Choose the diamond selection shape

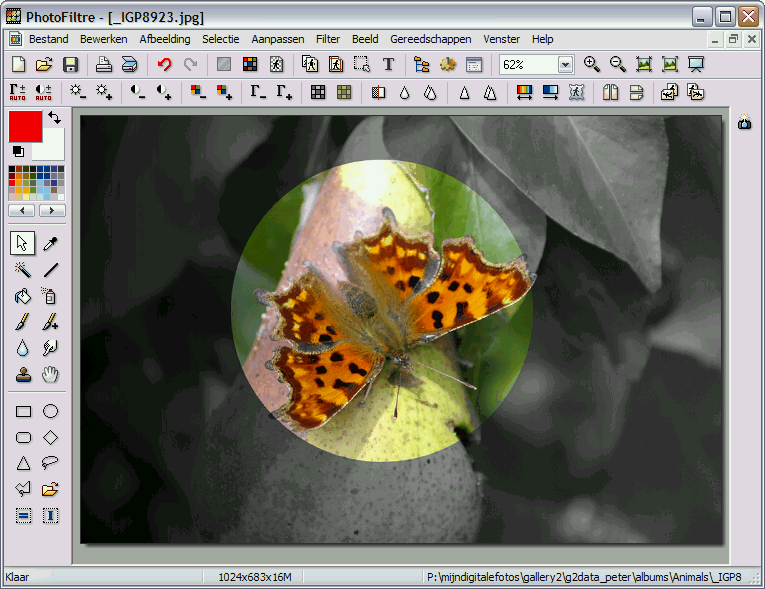point(50,437)
